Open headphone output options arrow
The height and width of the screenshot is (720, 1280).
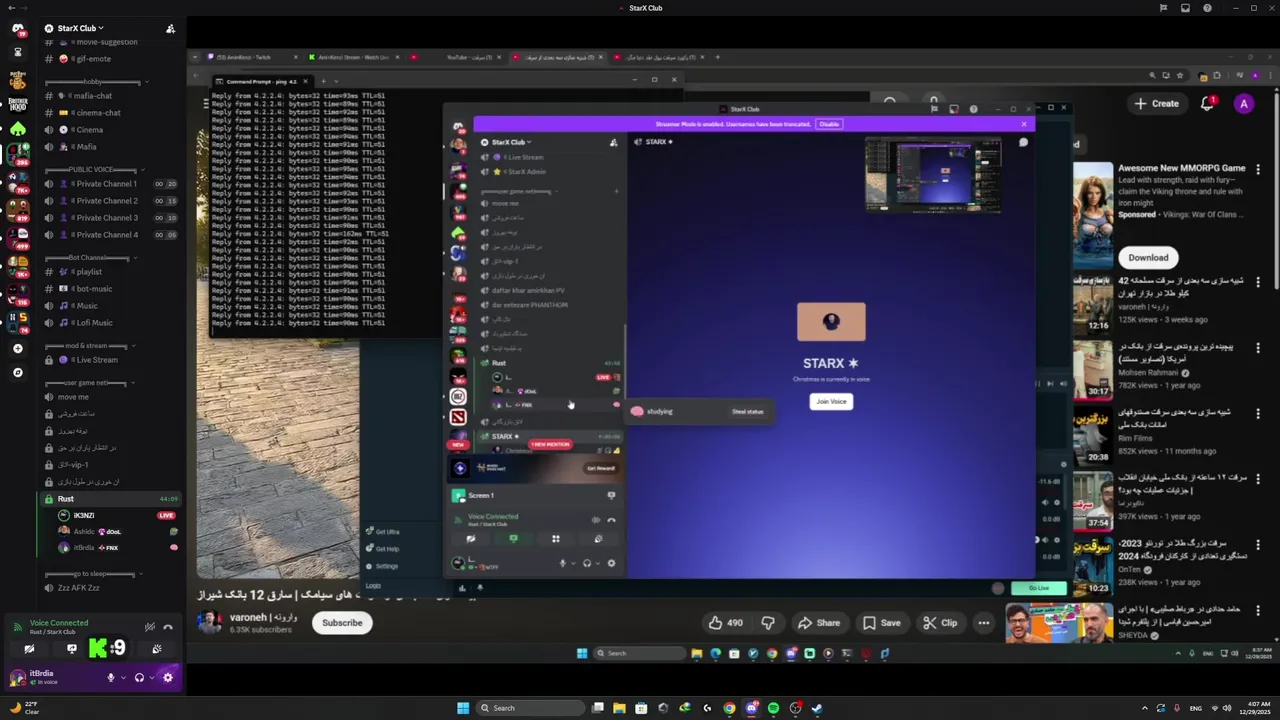(151, 678)
